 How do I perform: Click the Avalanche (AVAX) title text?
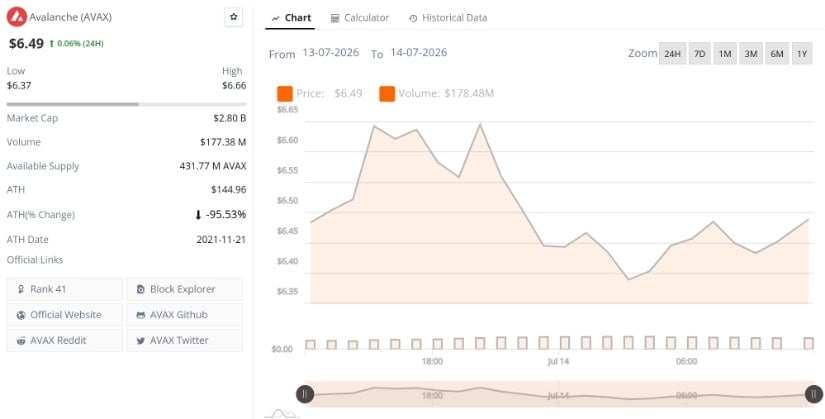click(x=71, y=17)
